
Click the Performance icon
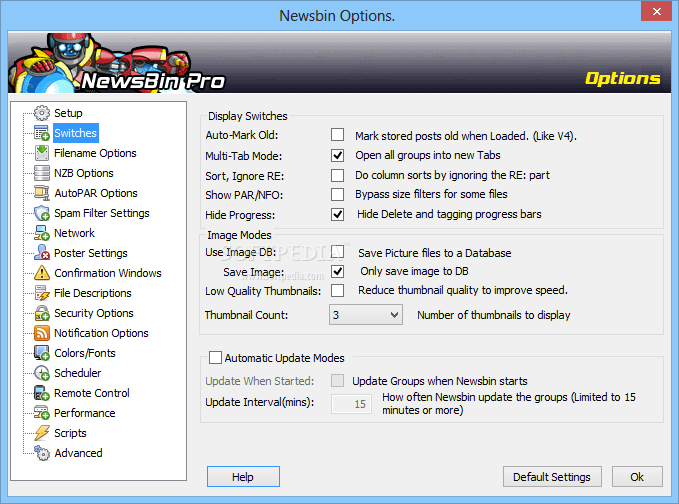tap(42, 413)
